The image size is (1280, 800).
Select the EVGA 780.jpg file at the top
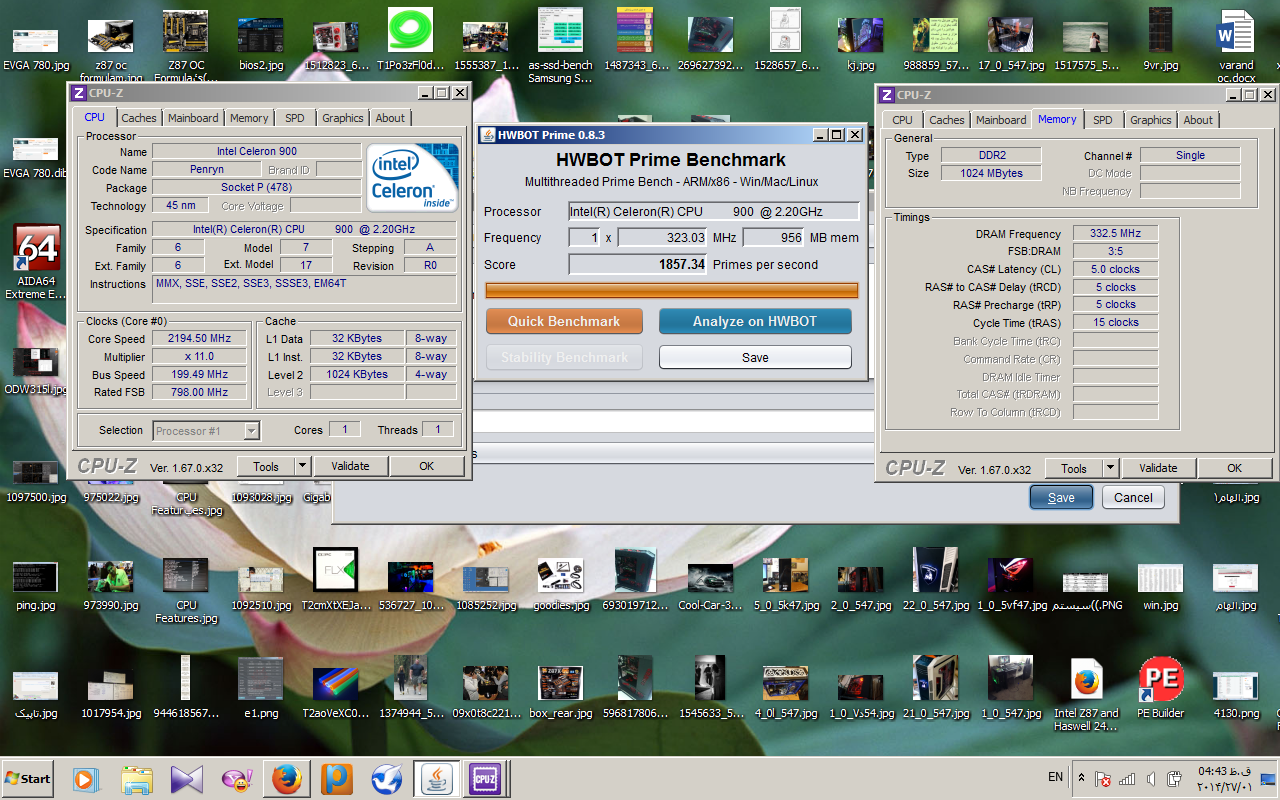click(x=36, y=48)
